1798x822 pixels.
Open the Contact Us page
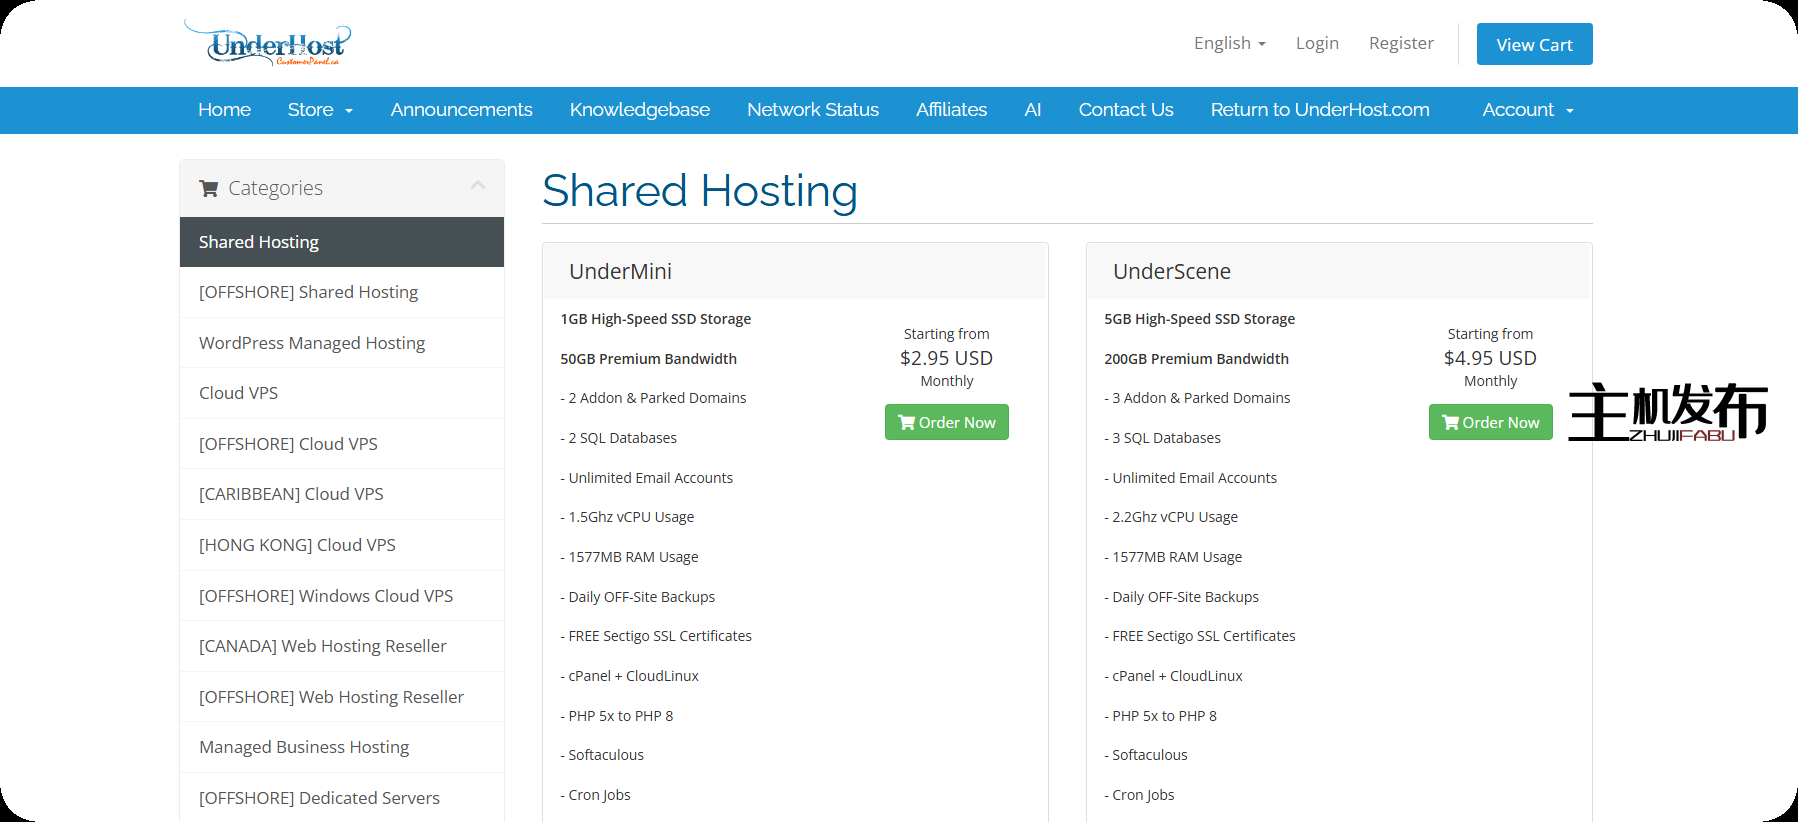tap(1126, 110)
